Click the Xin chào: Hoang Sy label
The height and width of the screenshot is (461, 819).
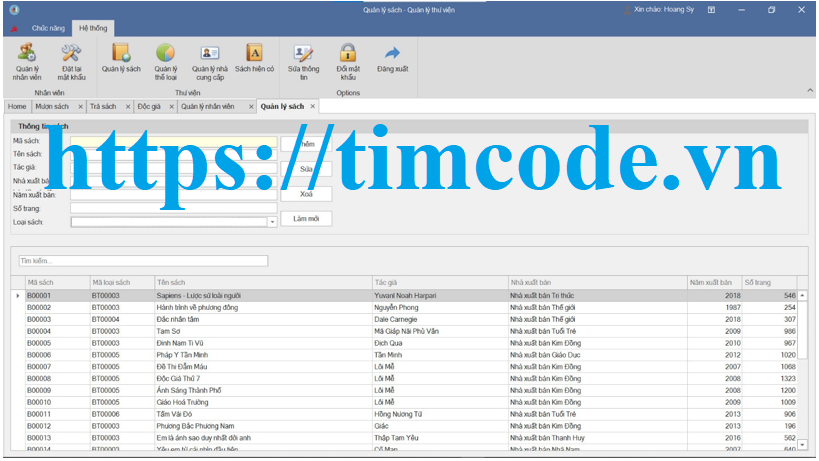(663, 9)
